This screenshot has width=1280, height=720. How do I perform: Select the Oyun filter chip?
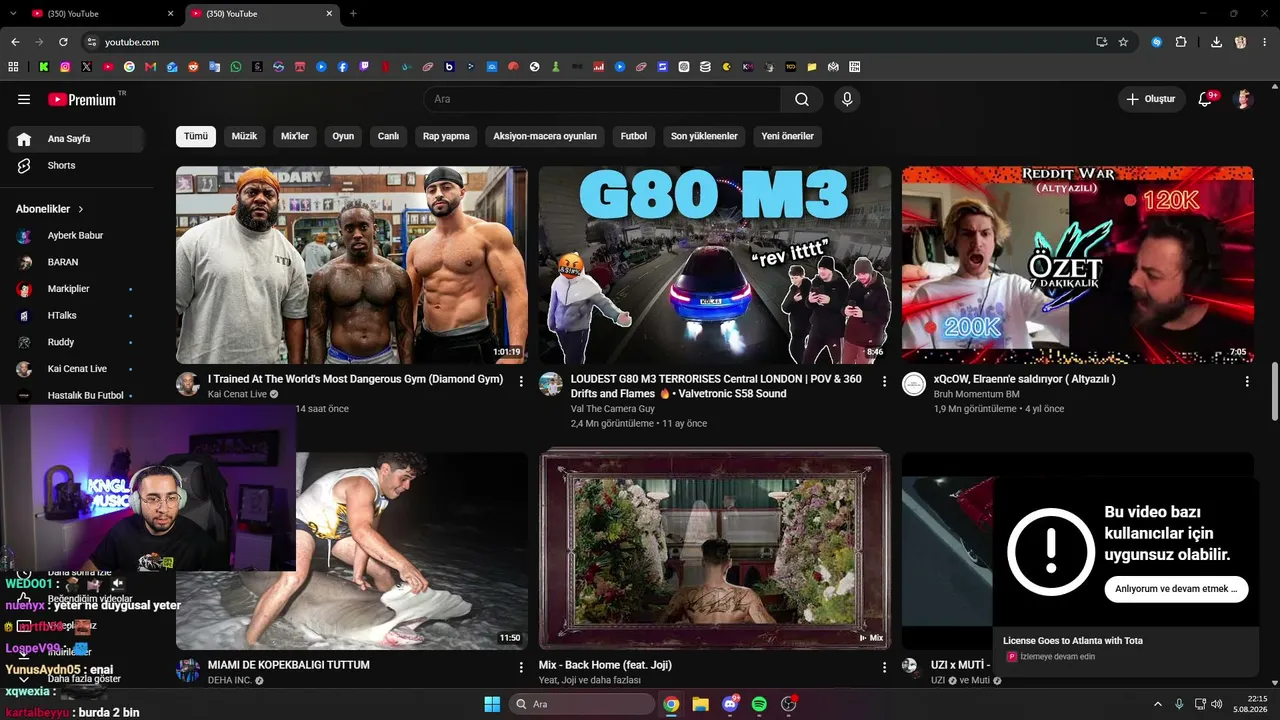coord(343,136)
